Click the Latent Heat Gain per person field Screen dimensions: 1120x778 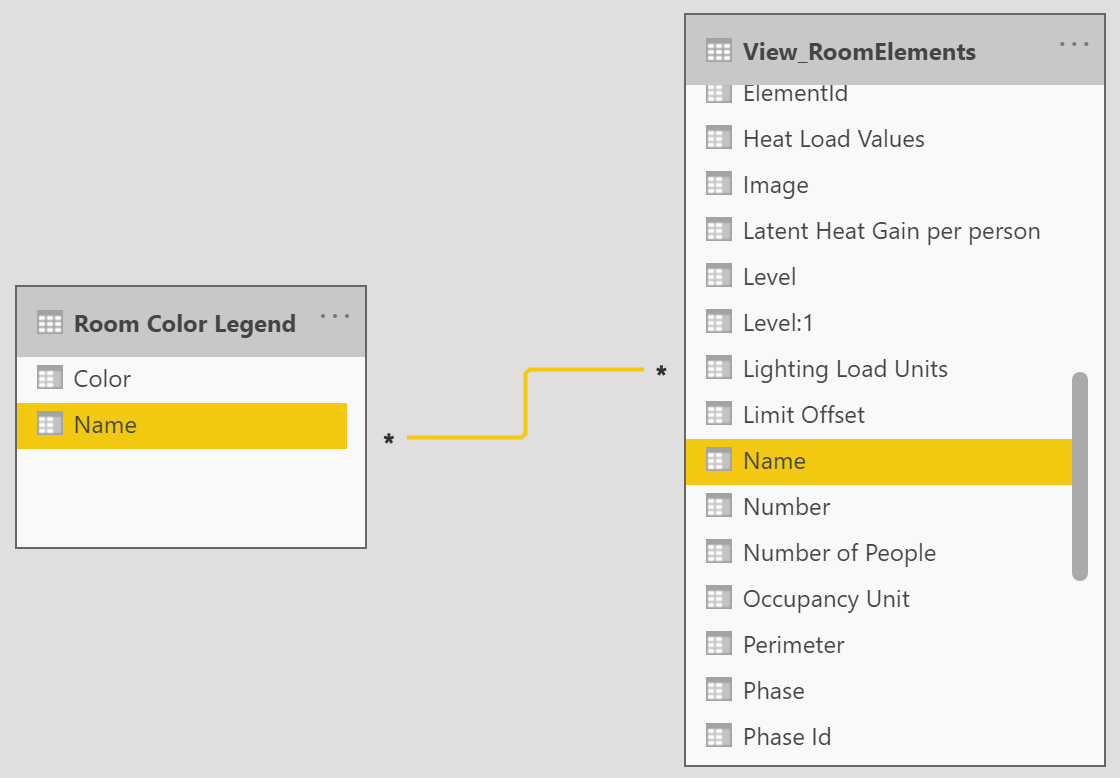point(891,230)
